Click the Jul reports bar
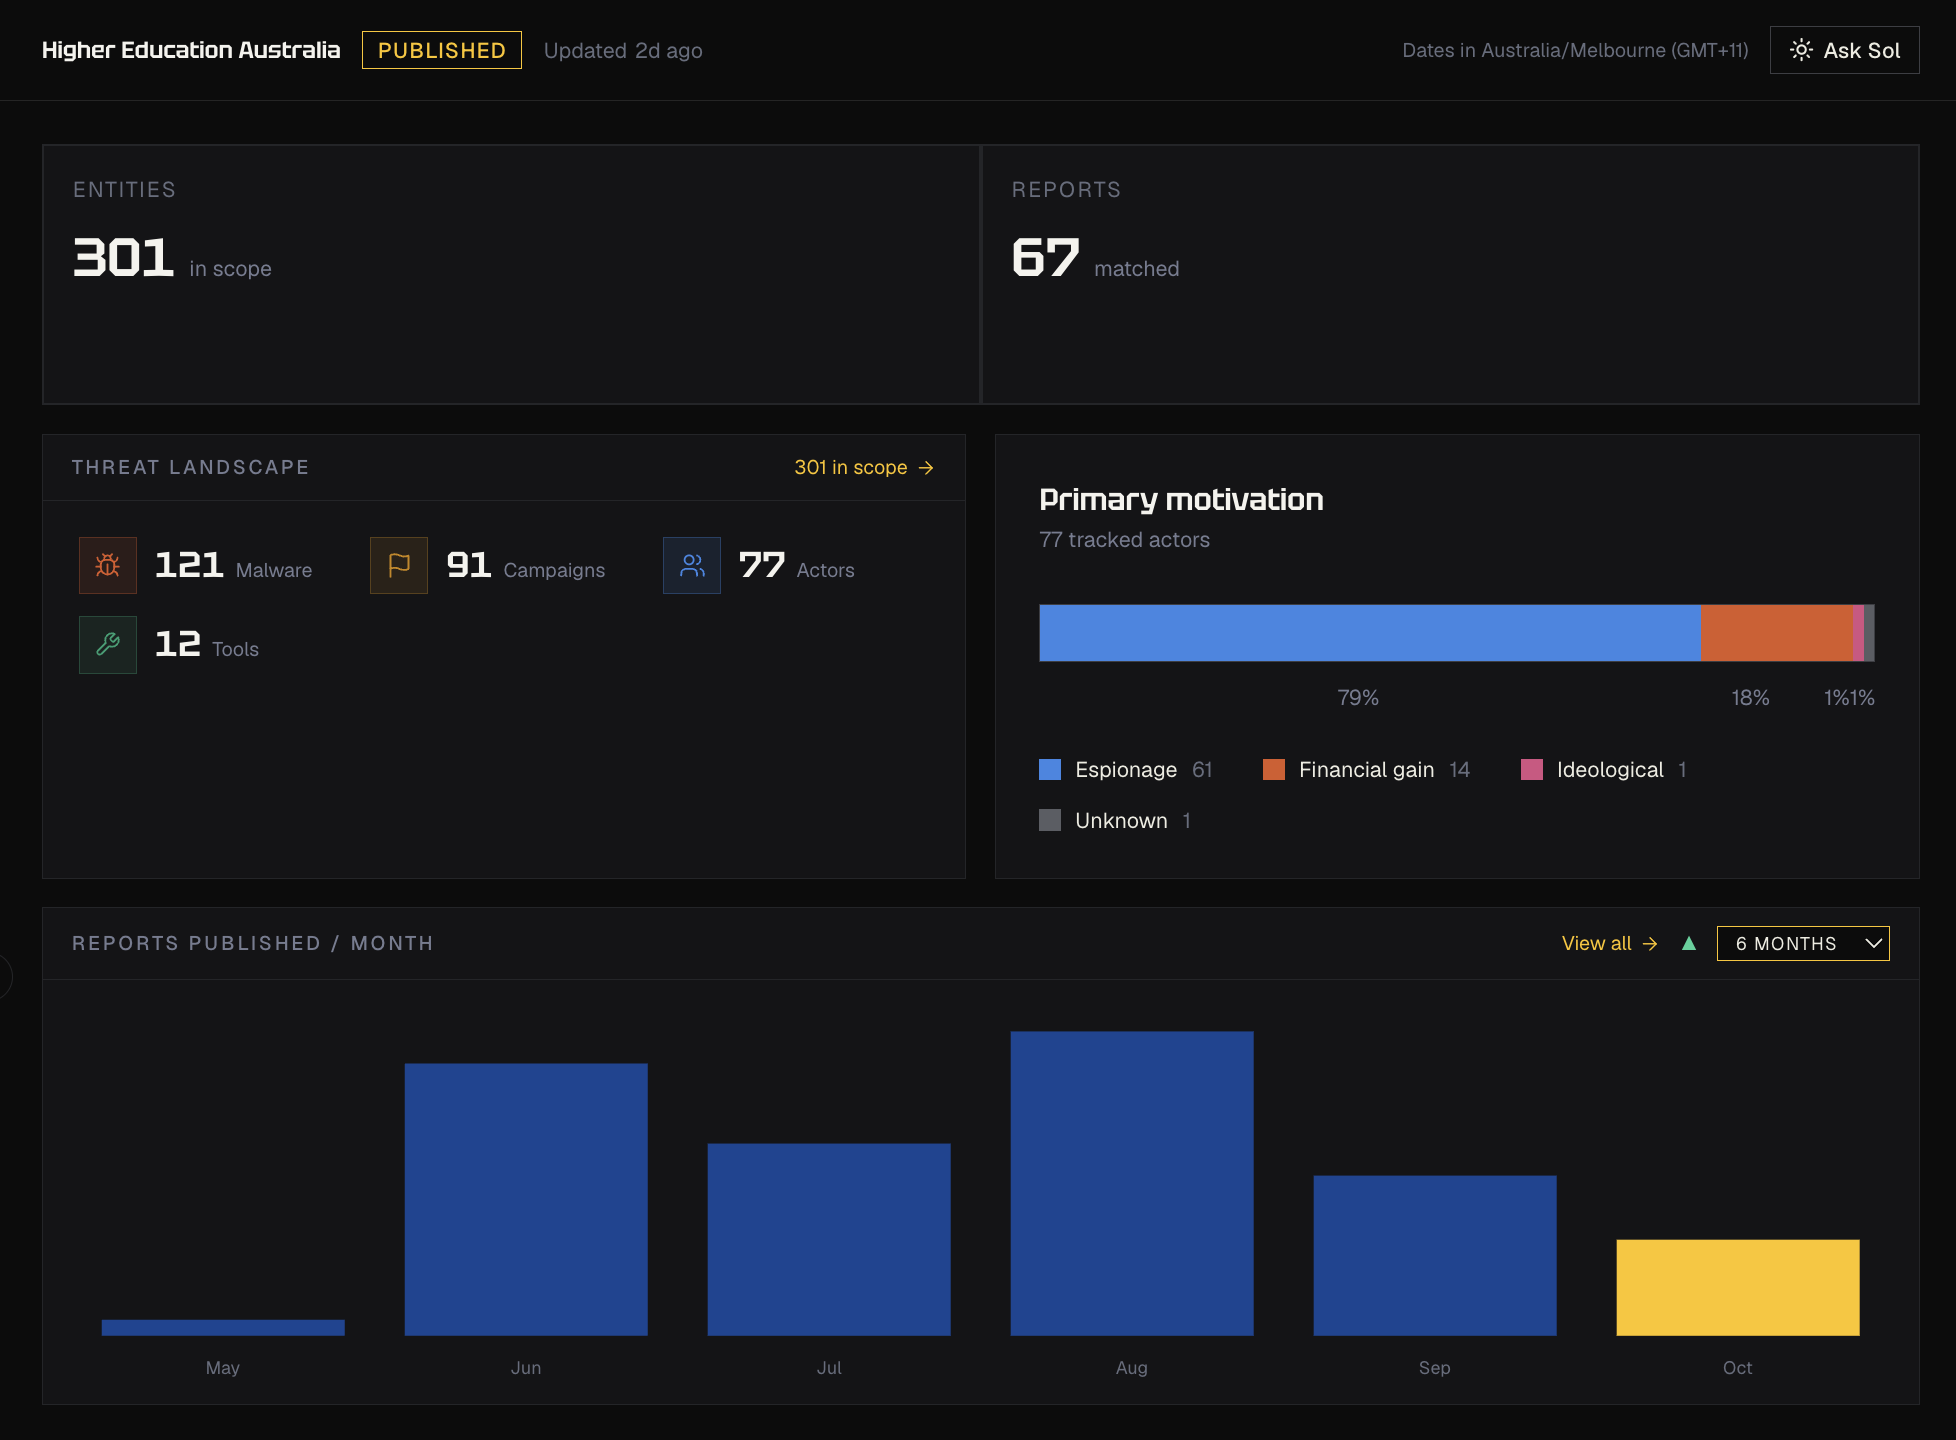Image resolution: width=1956 pixels, height=1440 pixels. pyautogui.click(x=829, y=1239)
